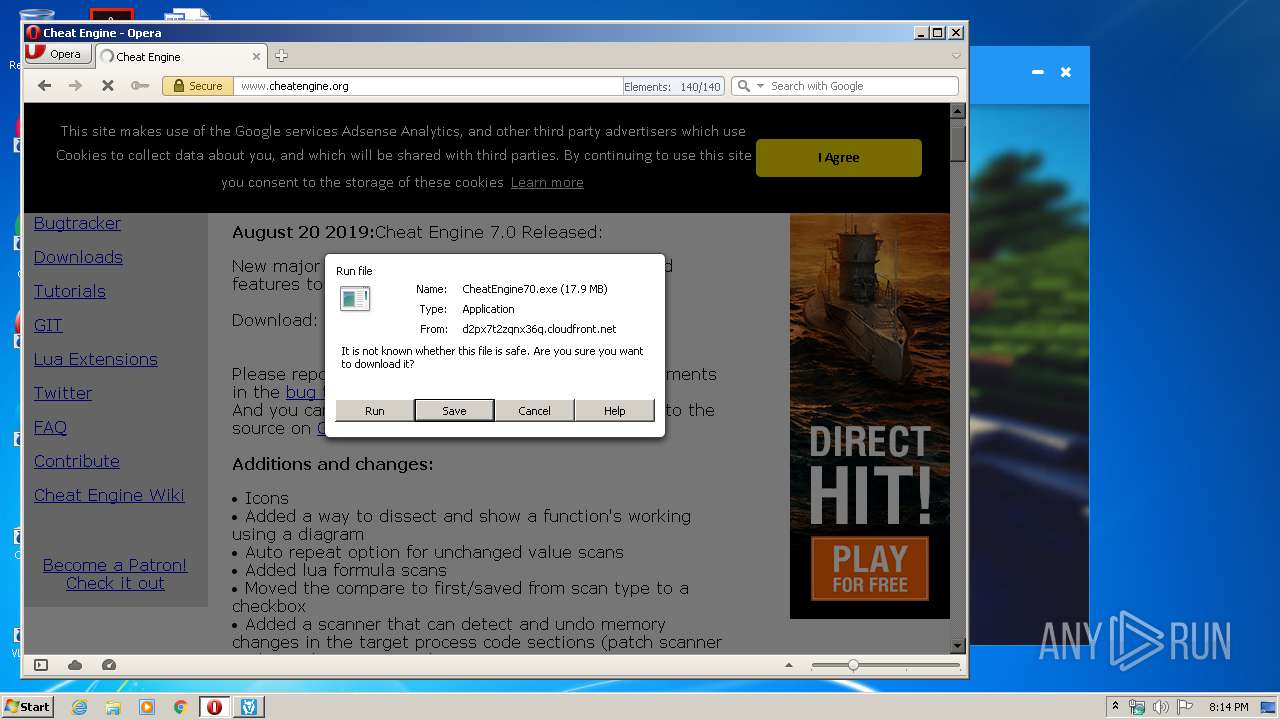The height and width of the screenshot is (720, 1280).
Task: Go forward with the forward arrow
Action: [x=75, y=86]
